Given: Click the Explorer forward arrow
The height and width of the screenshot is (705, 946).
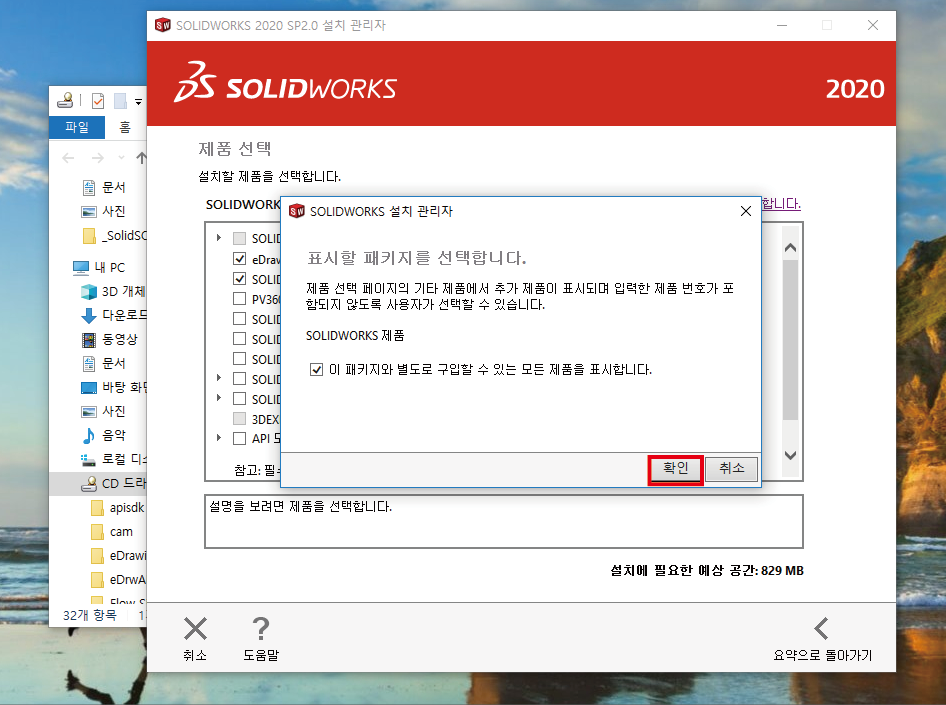Looking at the screenshot, I should [x=97, y=158].
